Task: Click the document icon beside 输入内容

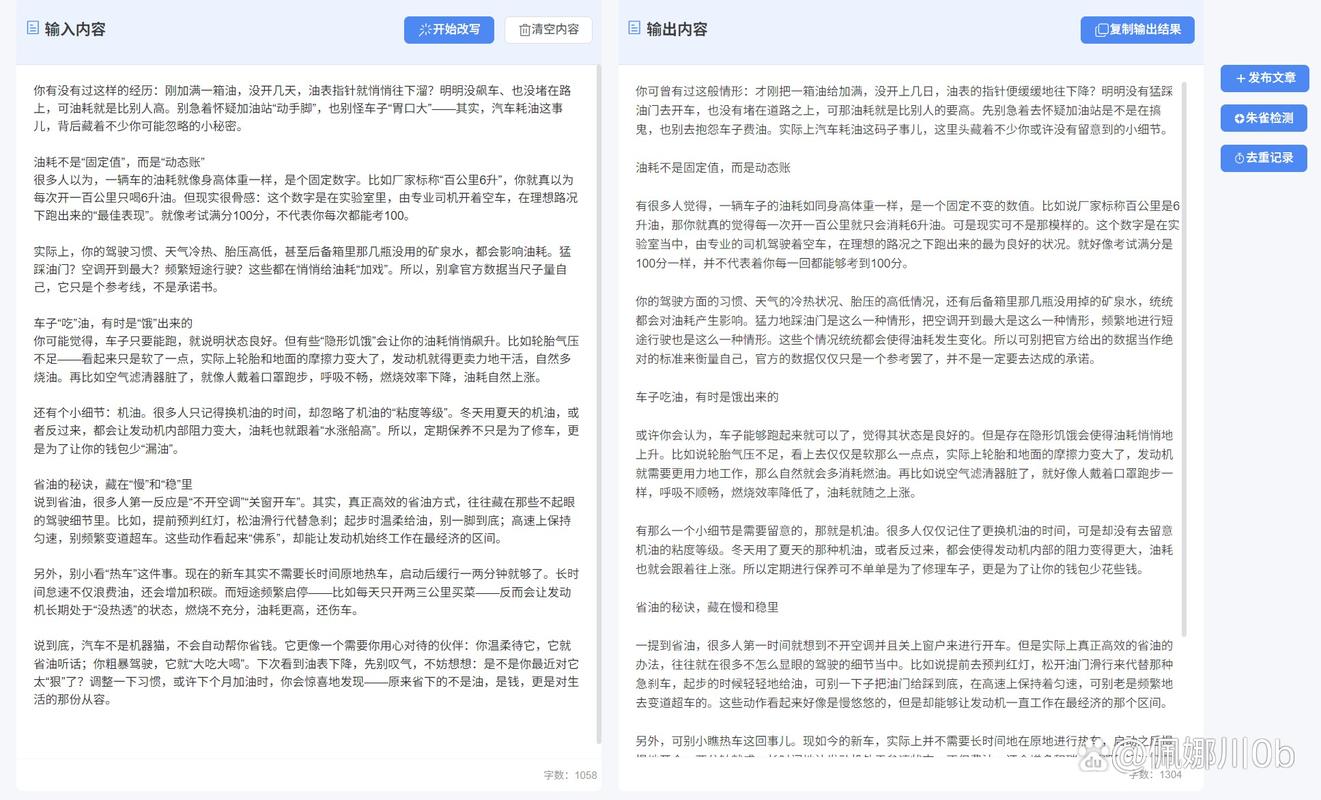Action: tap(33, 28)
